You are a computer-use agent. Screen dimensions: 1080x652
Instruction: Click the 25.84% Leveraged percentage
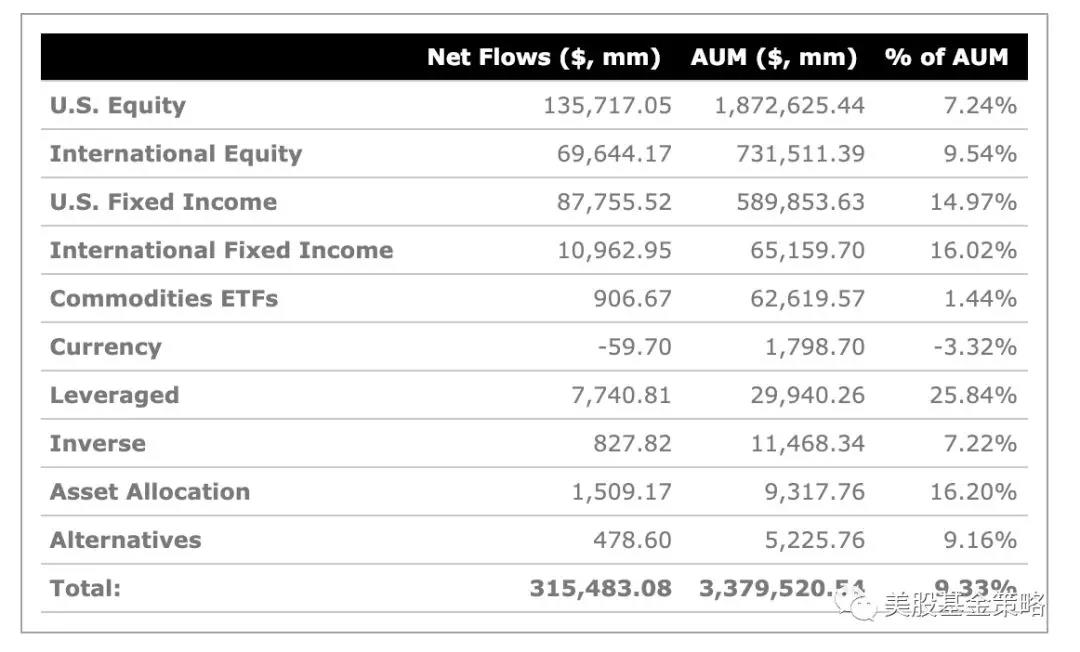pos(972,395)
